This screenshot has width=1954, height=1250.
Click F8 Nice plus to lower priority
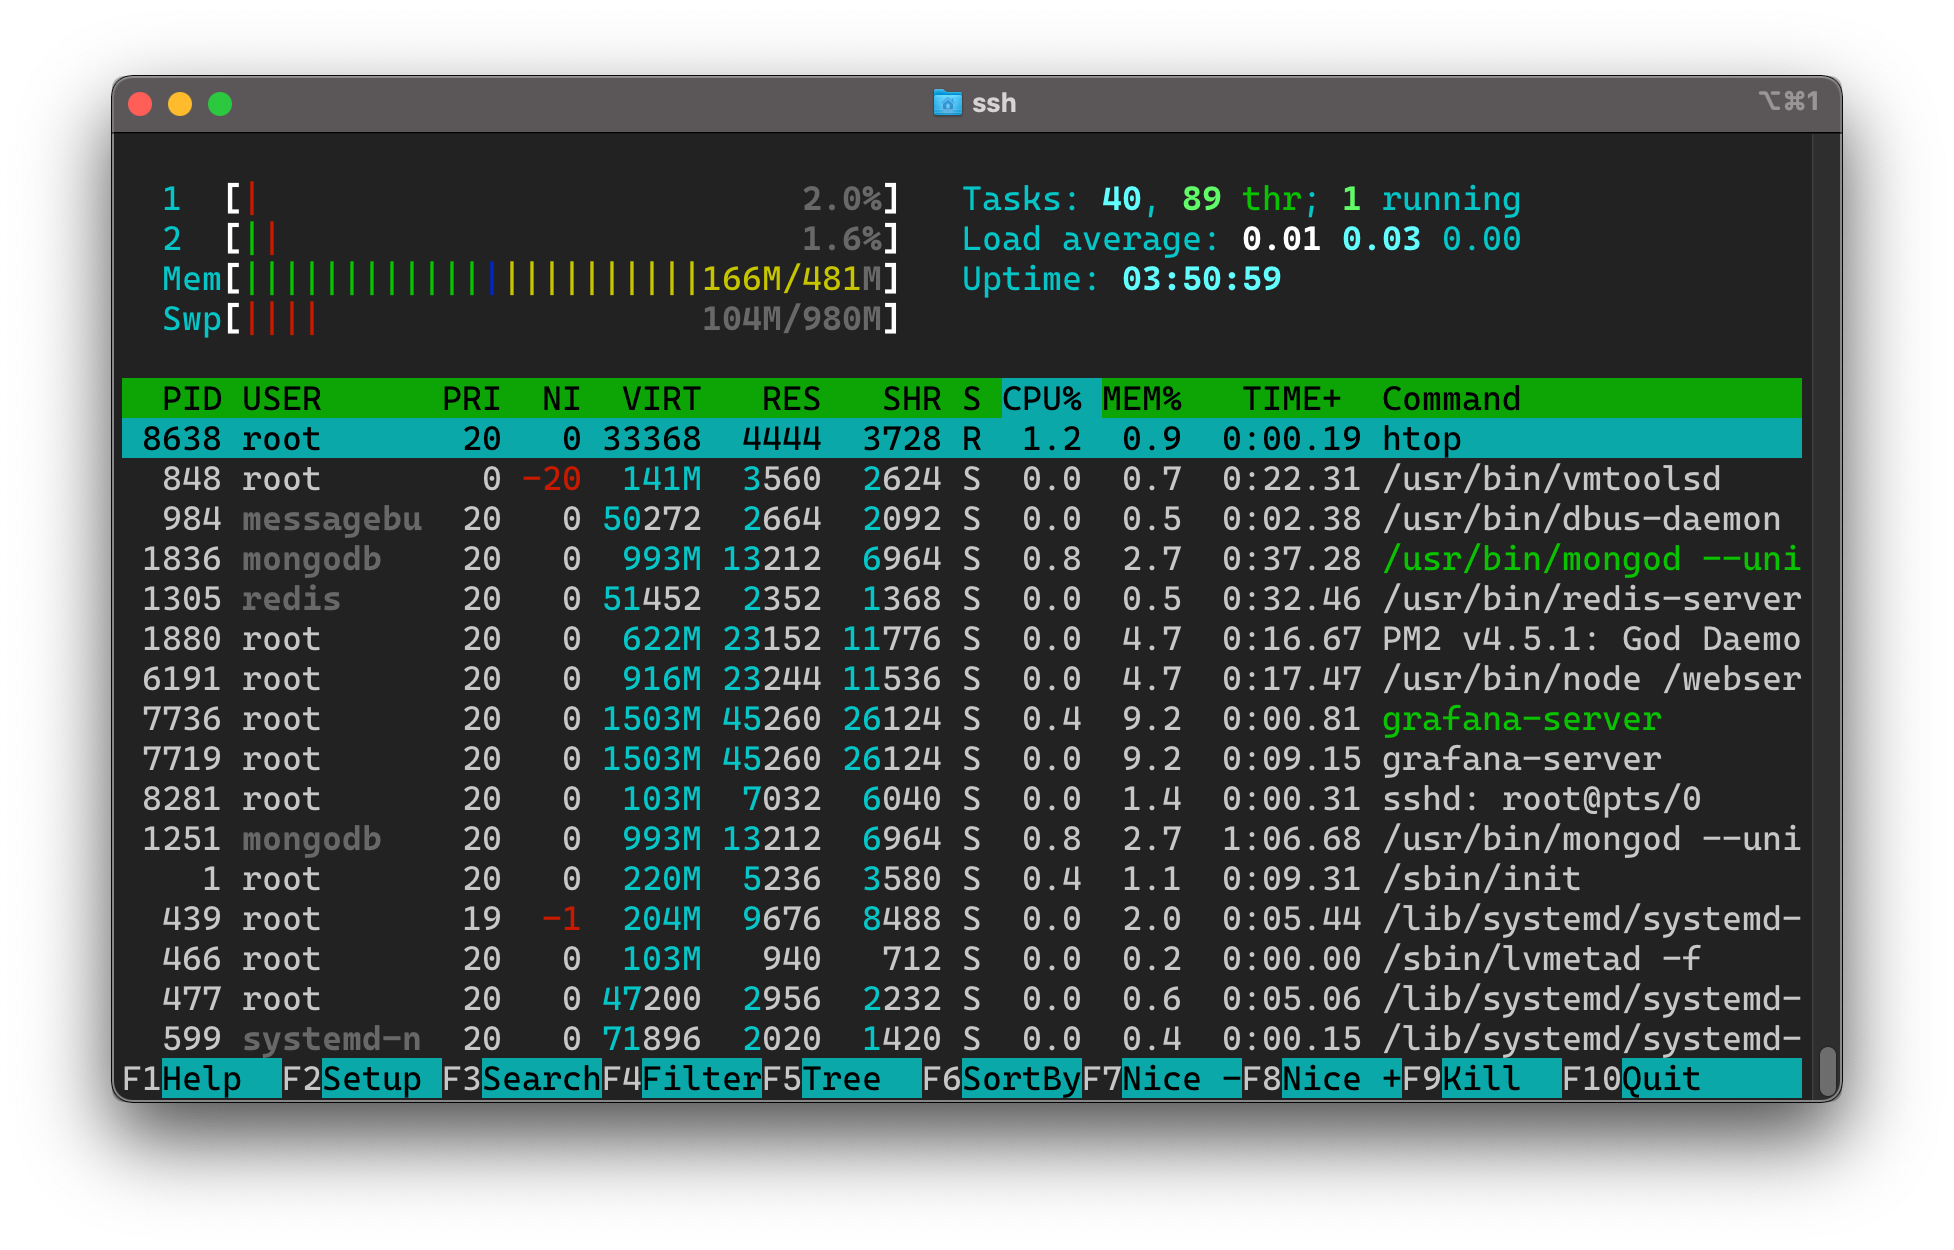coord(1321,1079)
